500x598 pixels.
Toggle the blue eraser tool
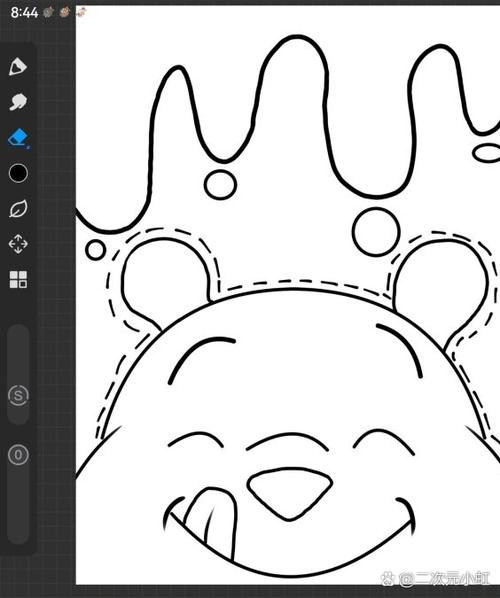click(18, 138)
